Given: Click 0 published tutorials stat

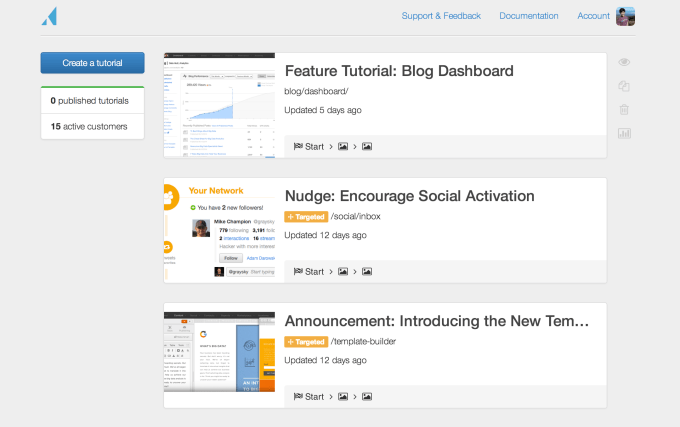Looking at the screenshot, I should [90, 101].
